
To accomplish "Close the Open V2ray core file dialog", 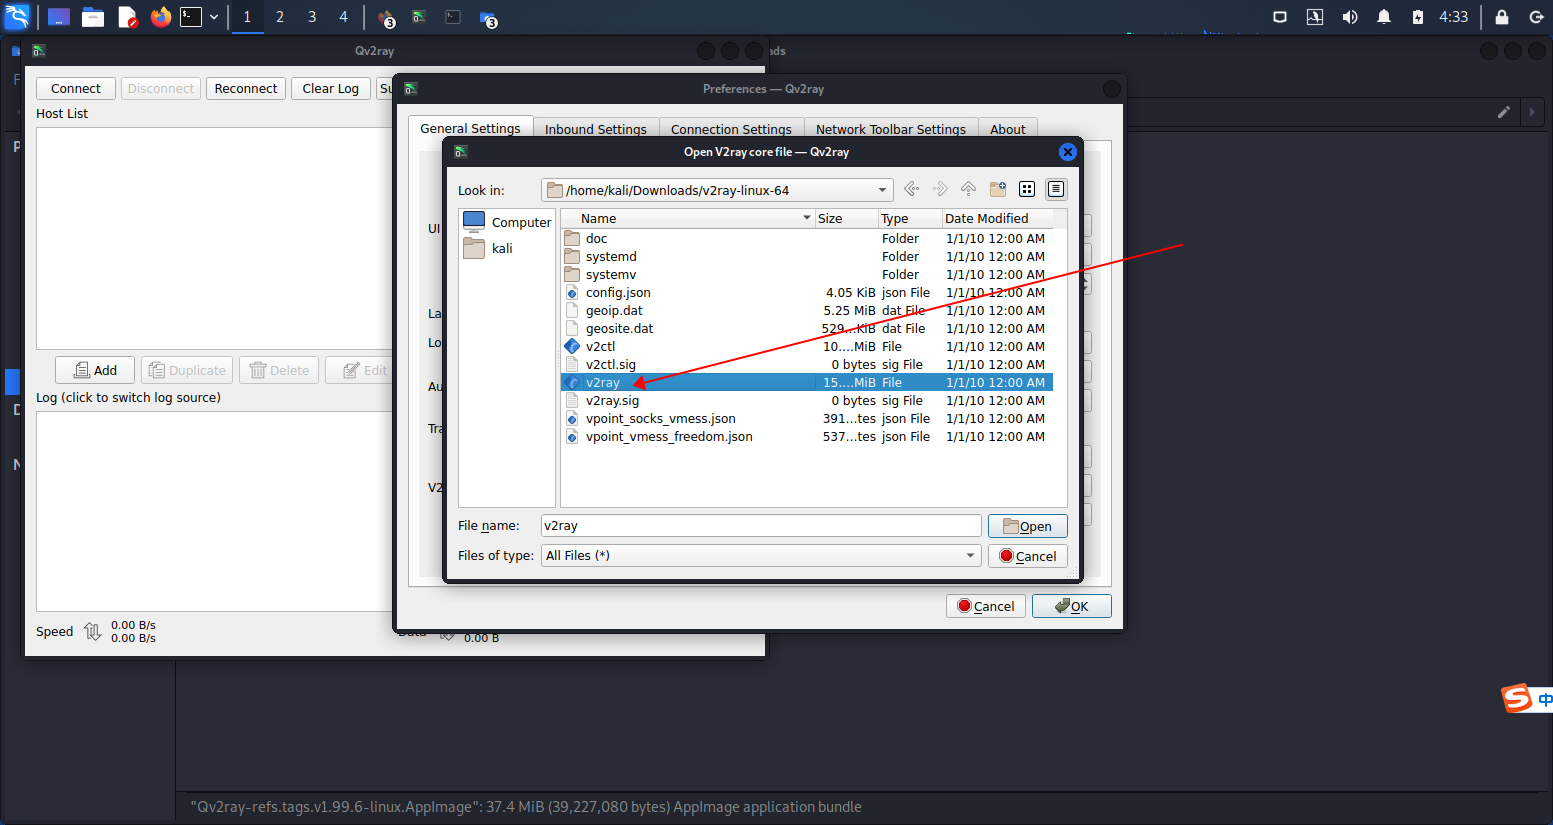I will click(x=1067, y=152).
